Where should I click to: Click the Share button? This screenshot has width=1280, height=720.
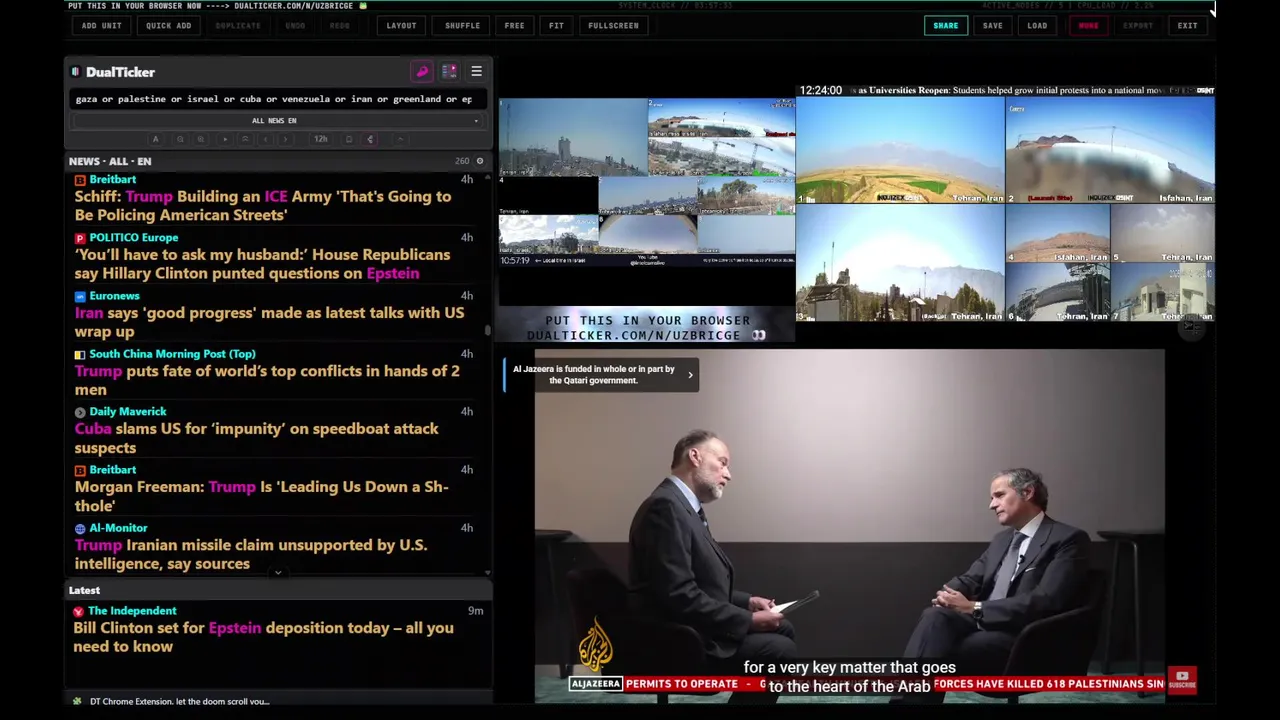[946, 26]
